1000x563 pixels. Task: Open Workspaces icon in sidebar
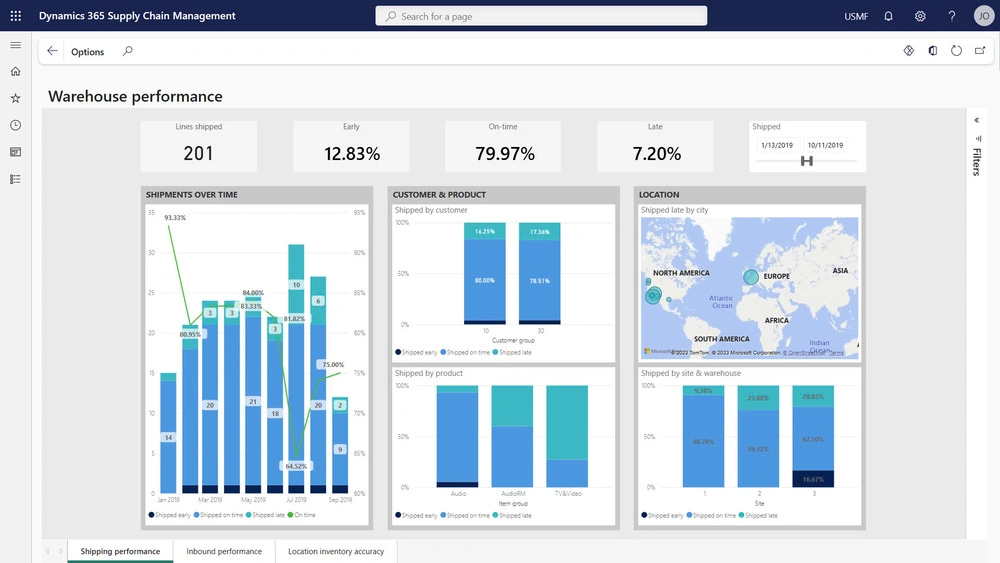(15, 152)
